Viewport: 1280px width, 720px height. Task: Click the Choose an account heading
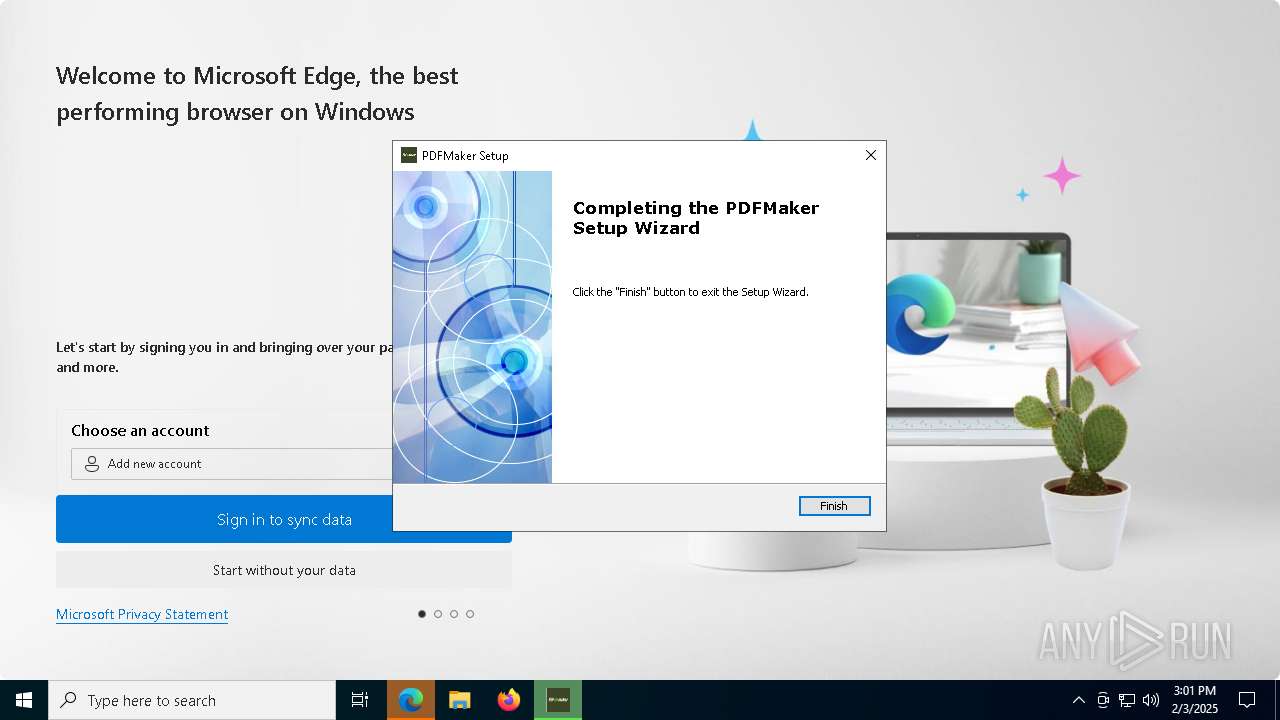(x=140, y=430)
